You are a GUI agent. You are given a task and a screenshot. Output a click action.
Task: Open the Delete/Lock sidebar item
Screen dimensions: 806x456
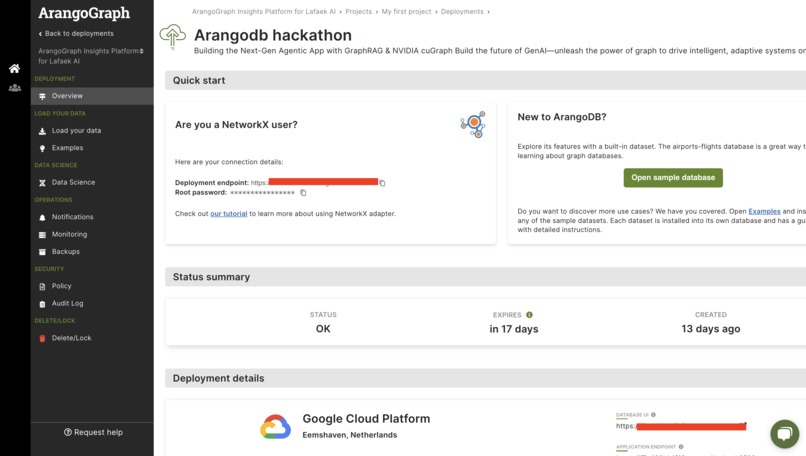pyautogui.click(x=71, y=338)
